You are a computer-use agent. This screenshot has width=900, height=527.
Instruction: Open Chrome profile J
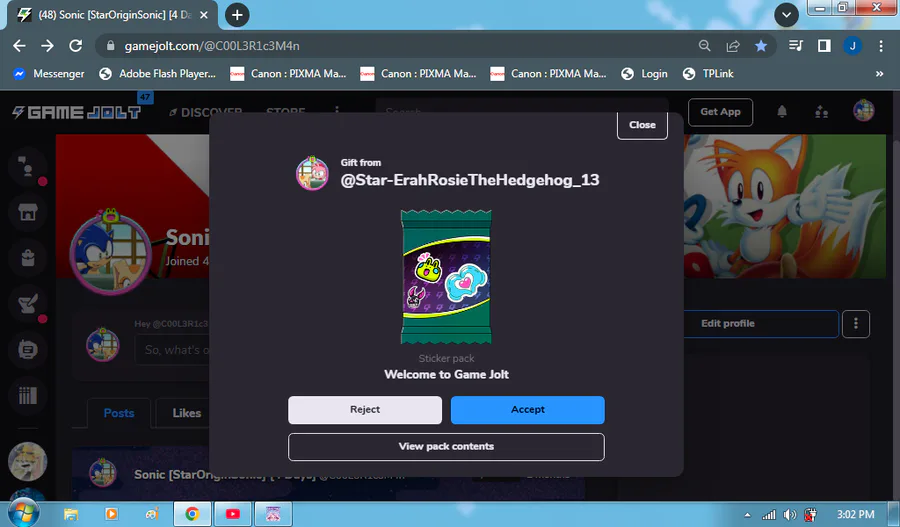(x=852, y=46)
